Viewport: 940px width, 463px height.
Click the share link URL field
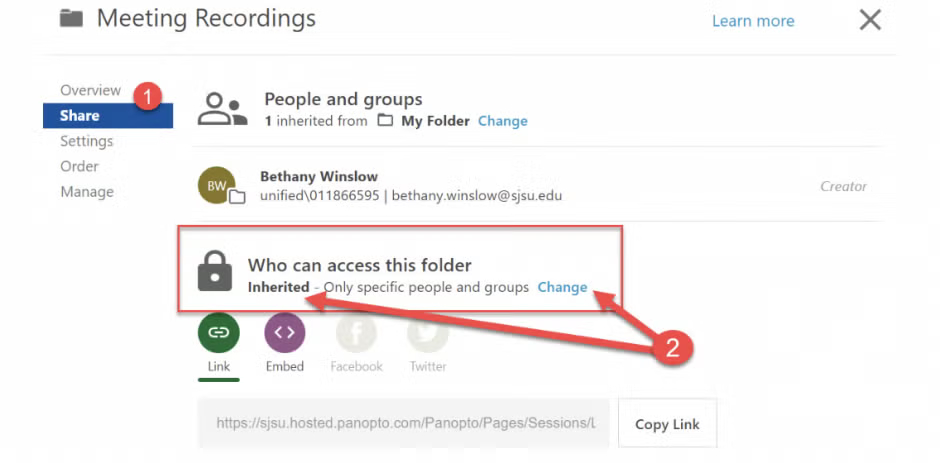coord(403,423)
